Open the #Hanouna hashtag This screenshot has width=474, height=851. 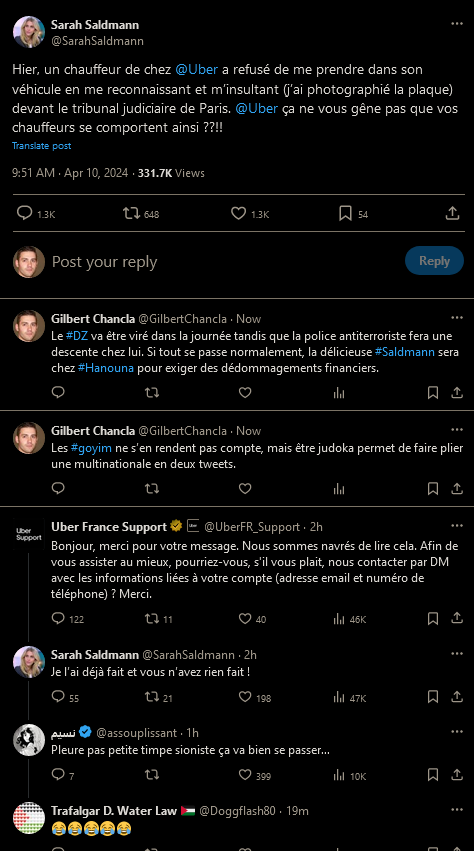point(106,368)
